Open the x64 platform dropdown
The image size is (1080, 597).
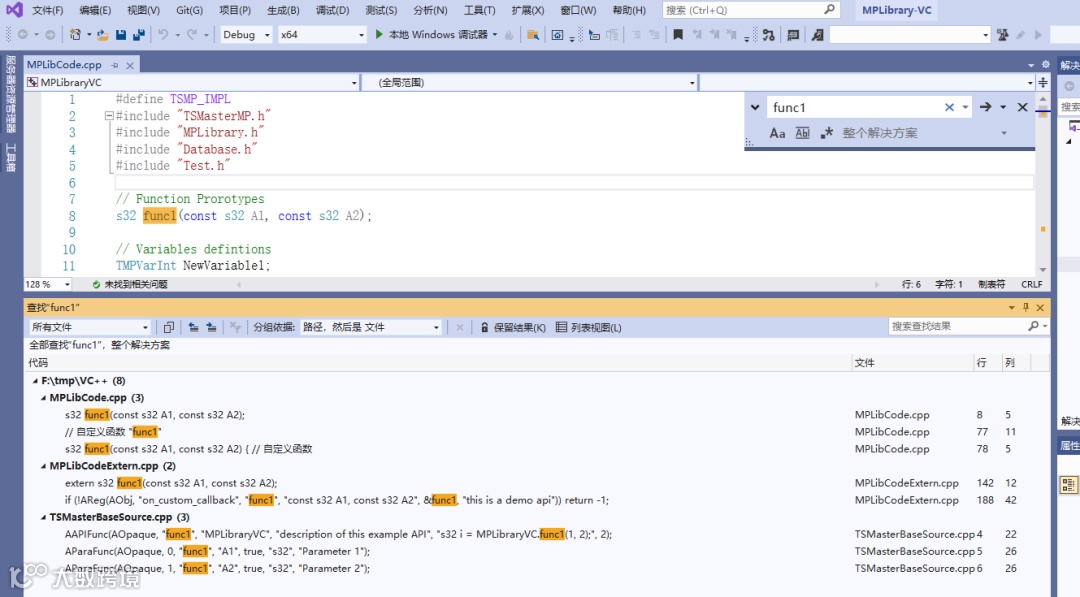[x=322, y=34]
